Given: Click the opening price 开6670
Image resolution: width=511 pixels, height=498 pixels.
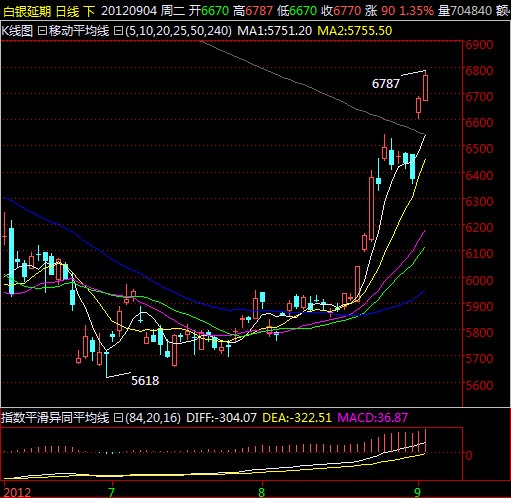Looking at the screenshot, I should 209,11.
